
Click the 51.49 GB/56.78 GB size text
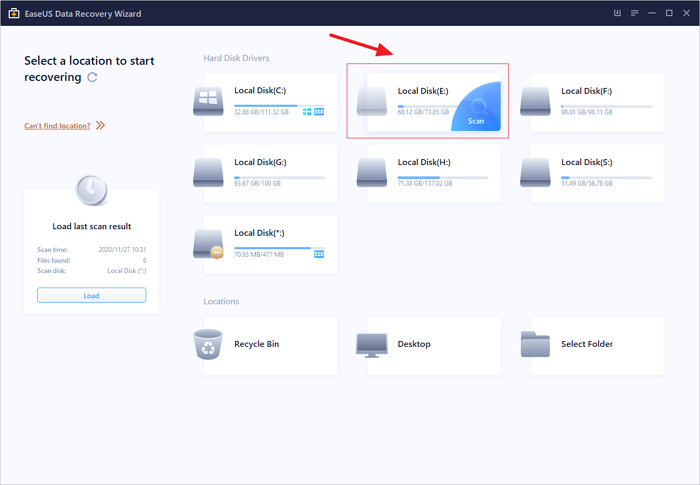[587, 183]
